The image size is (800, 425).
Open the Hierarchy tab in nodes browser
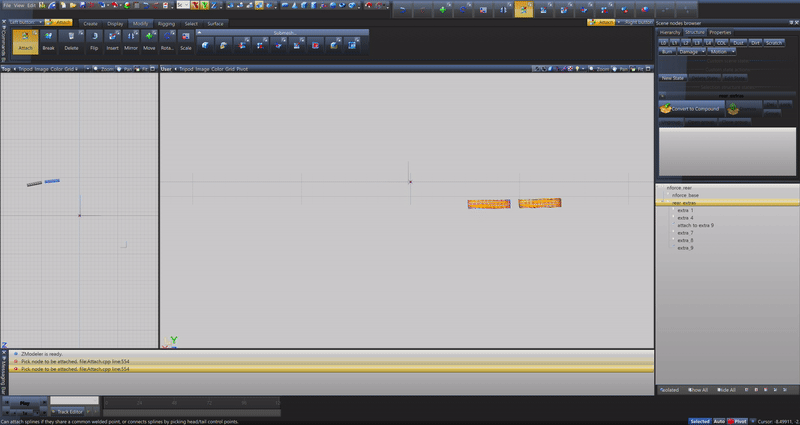(669, 32)
